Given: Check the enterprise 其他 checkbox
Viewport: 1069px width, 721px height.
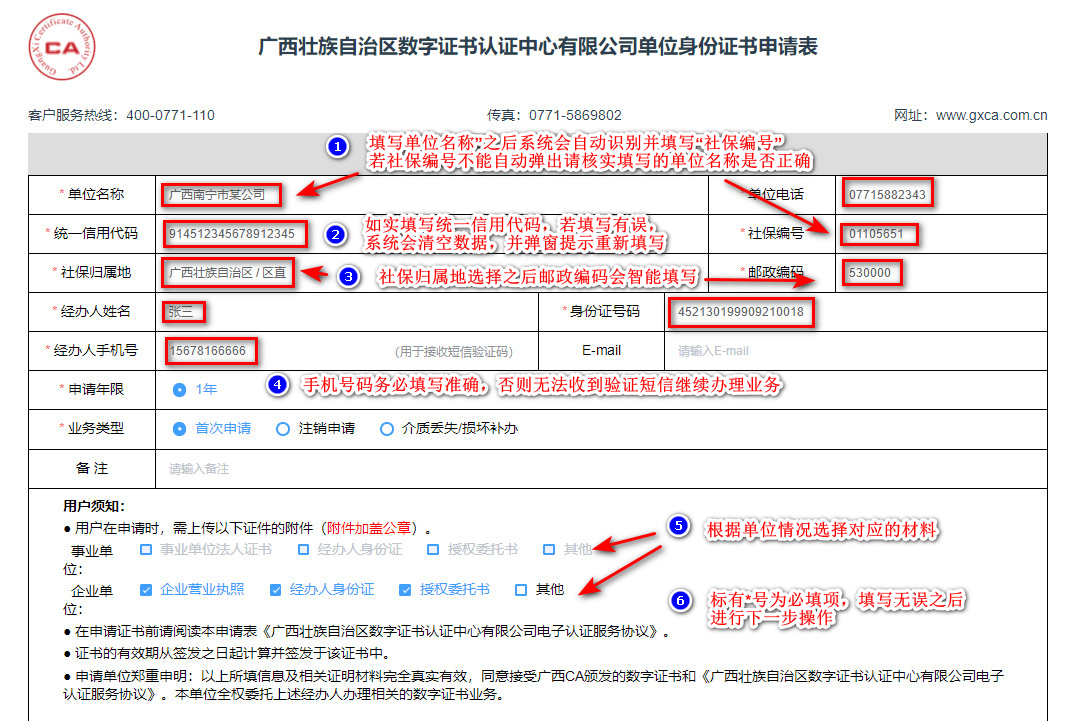Looking at the screenshot, I should pyautogui.click(x=521, y=589).
